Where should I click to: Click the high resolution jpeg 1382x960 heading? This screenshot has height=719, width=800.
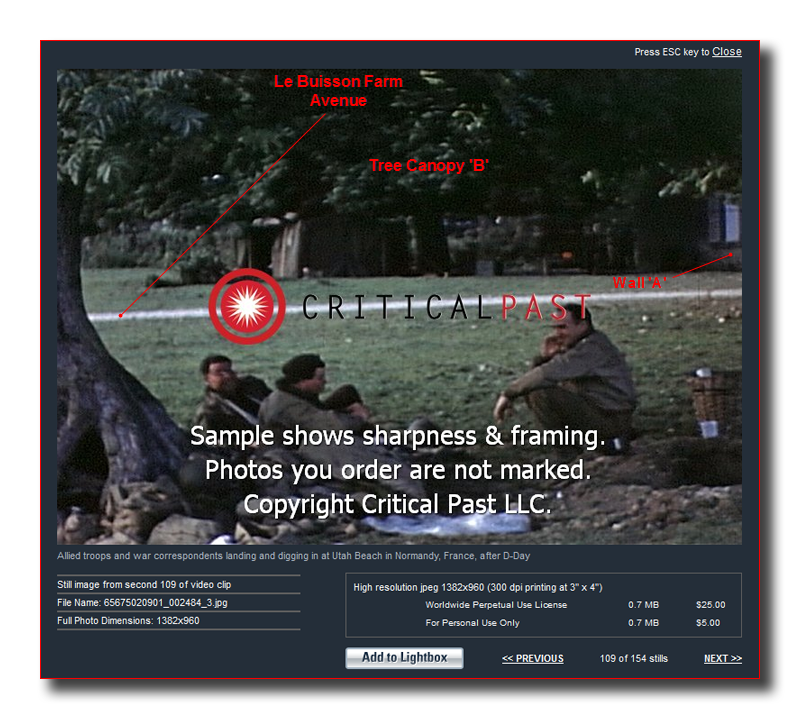478,587
